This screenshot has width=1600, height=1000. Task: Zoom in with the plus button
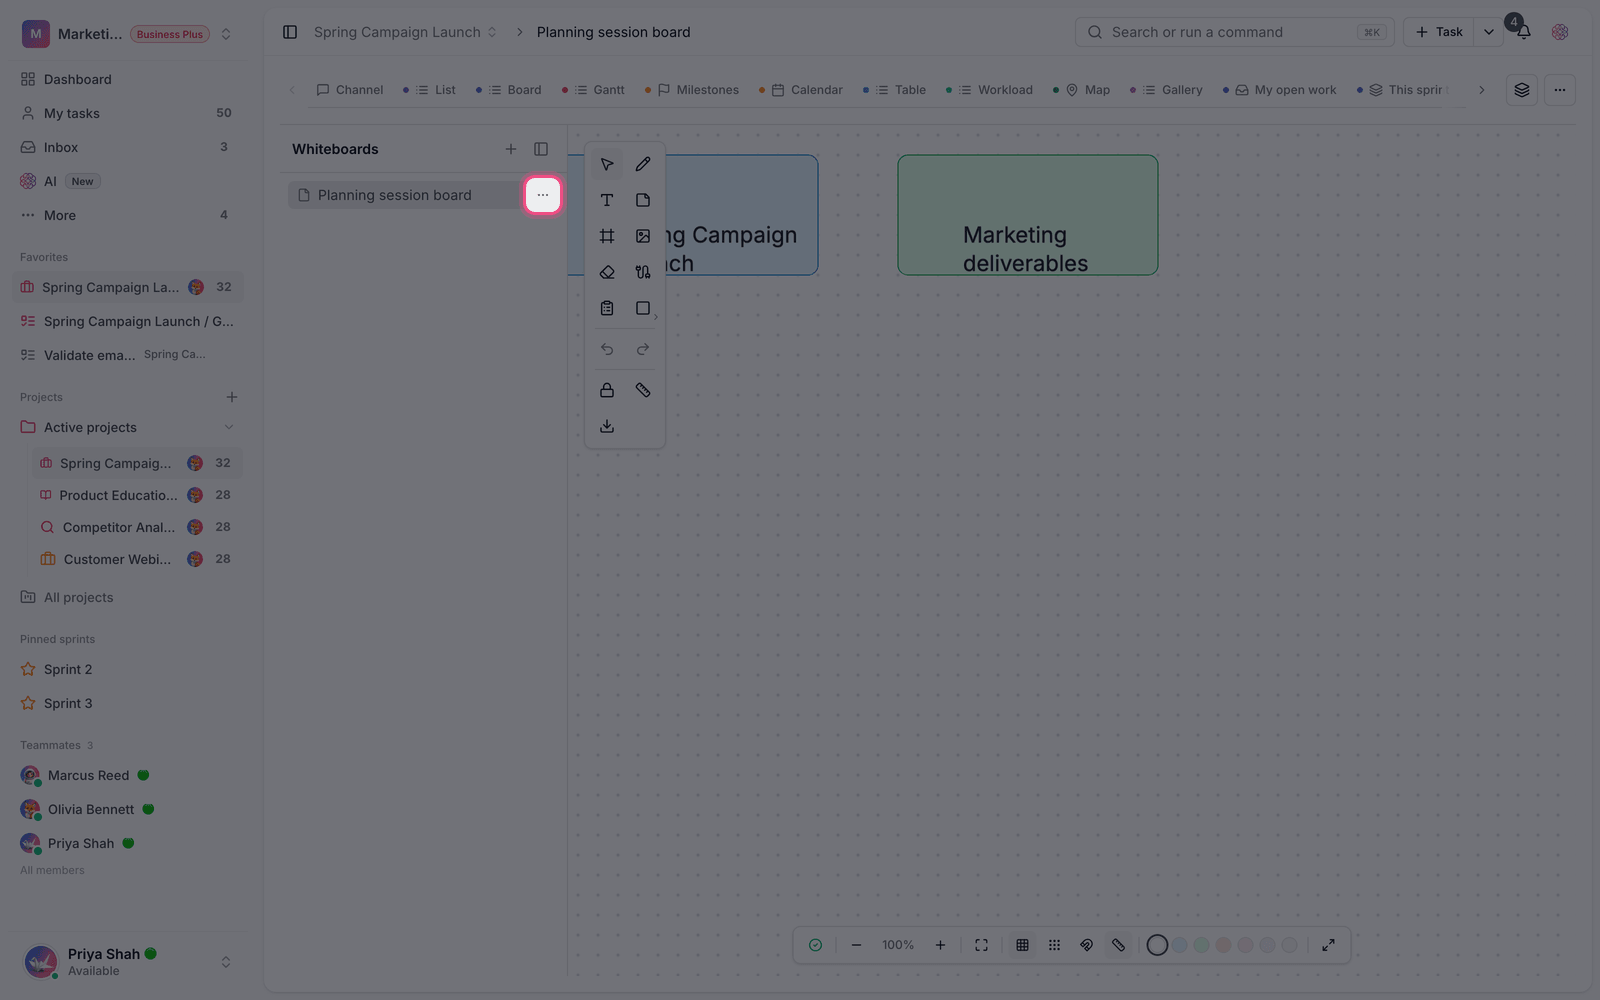[x=940, y=945]
